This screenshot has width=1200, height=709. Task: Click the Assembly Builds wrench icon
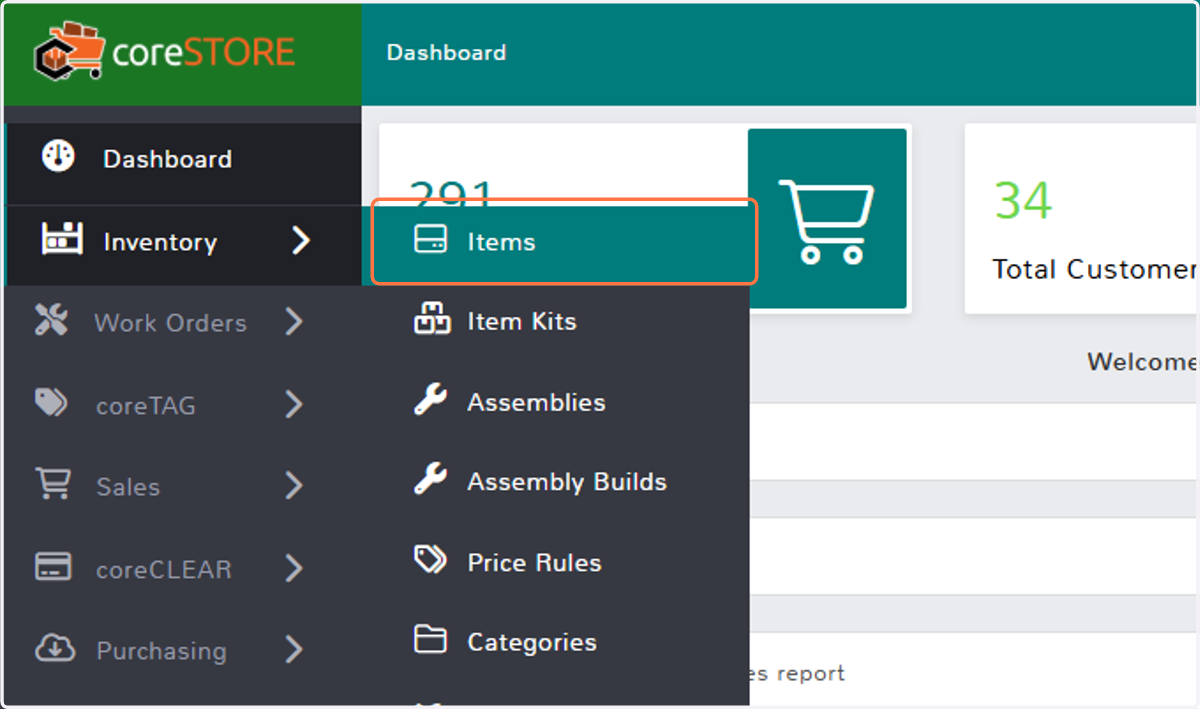click(431, 480)
